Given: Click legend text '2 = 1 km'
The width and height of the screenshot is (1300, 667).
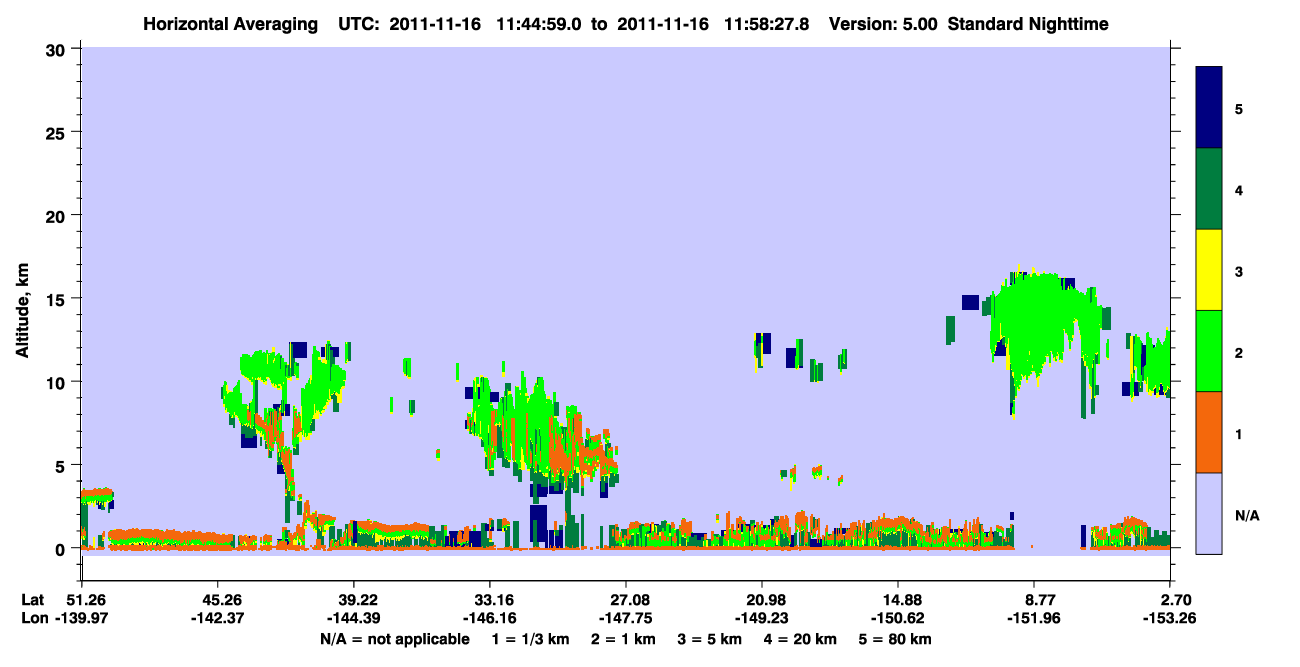Looking at the screenshot, I should (622, 639).
